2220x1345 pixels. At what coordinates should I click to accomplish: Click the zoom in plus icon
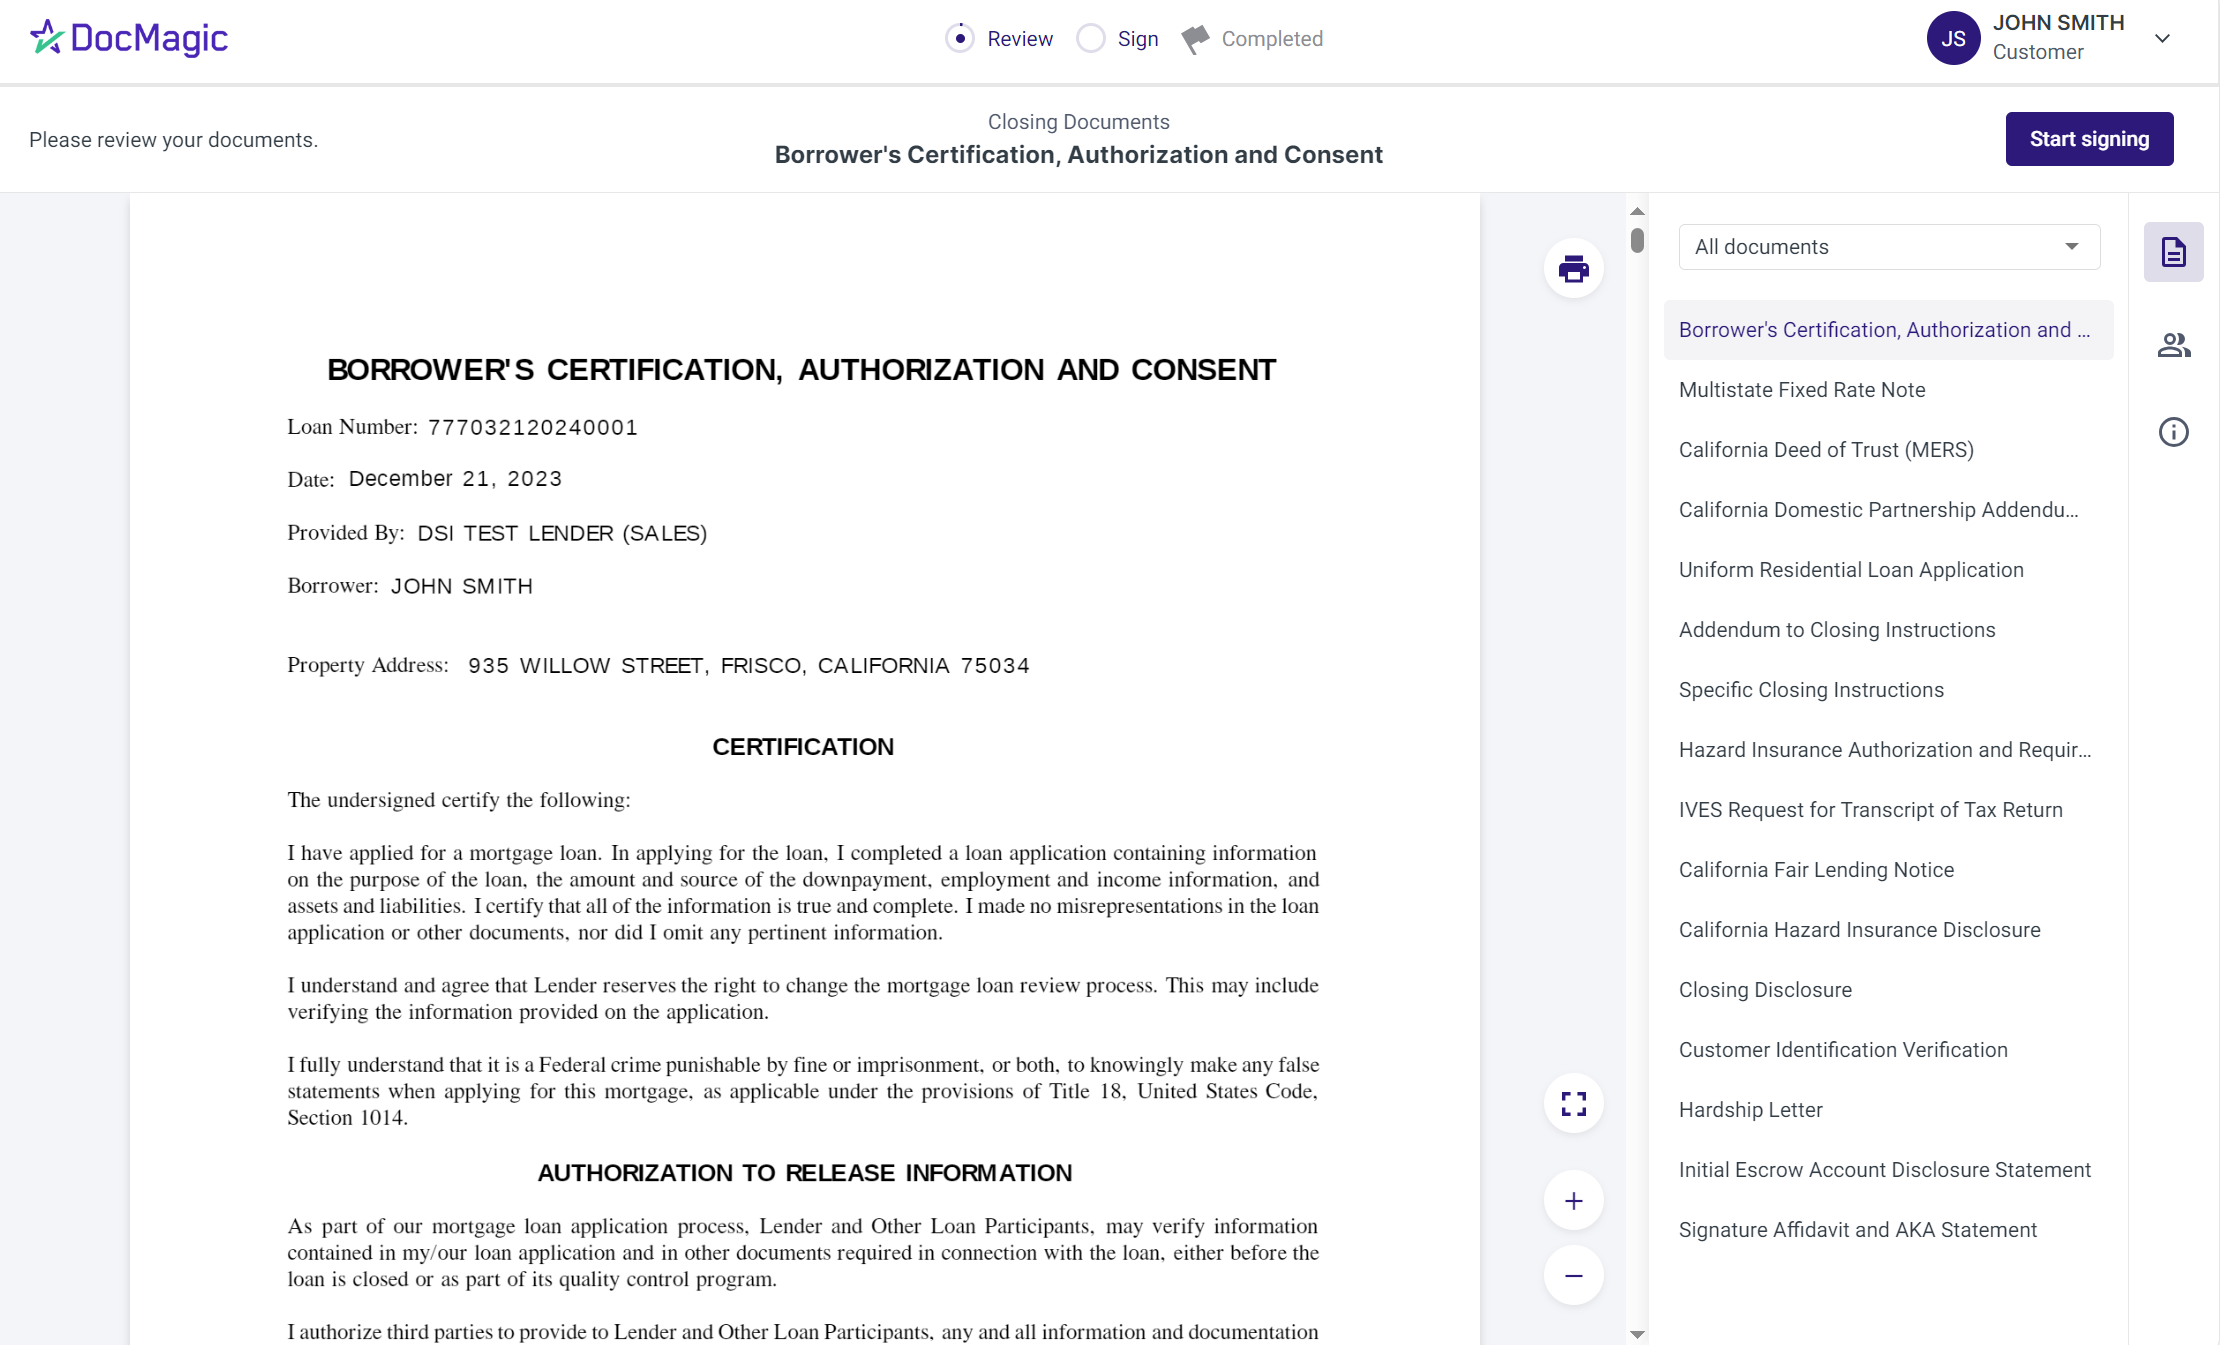click(x=1573, y=1202)
